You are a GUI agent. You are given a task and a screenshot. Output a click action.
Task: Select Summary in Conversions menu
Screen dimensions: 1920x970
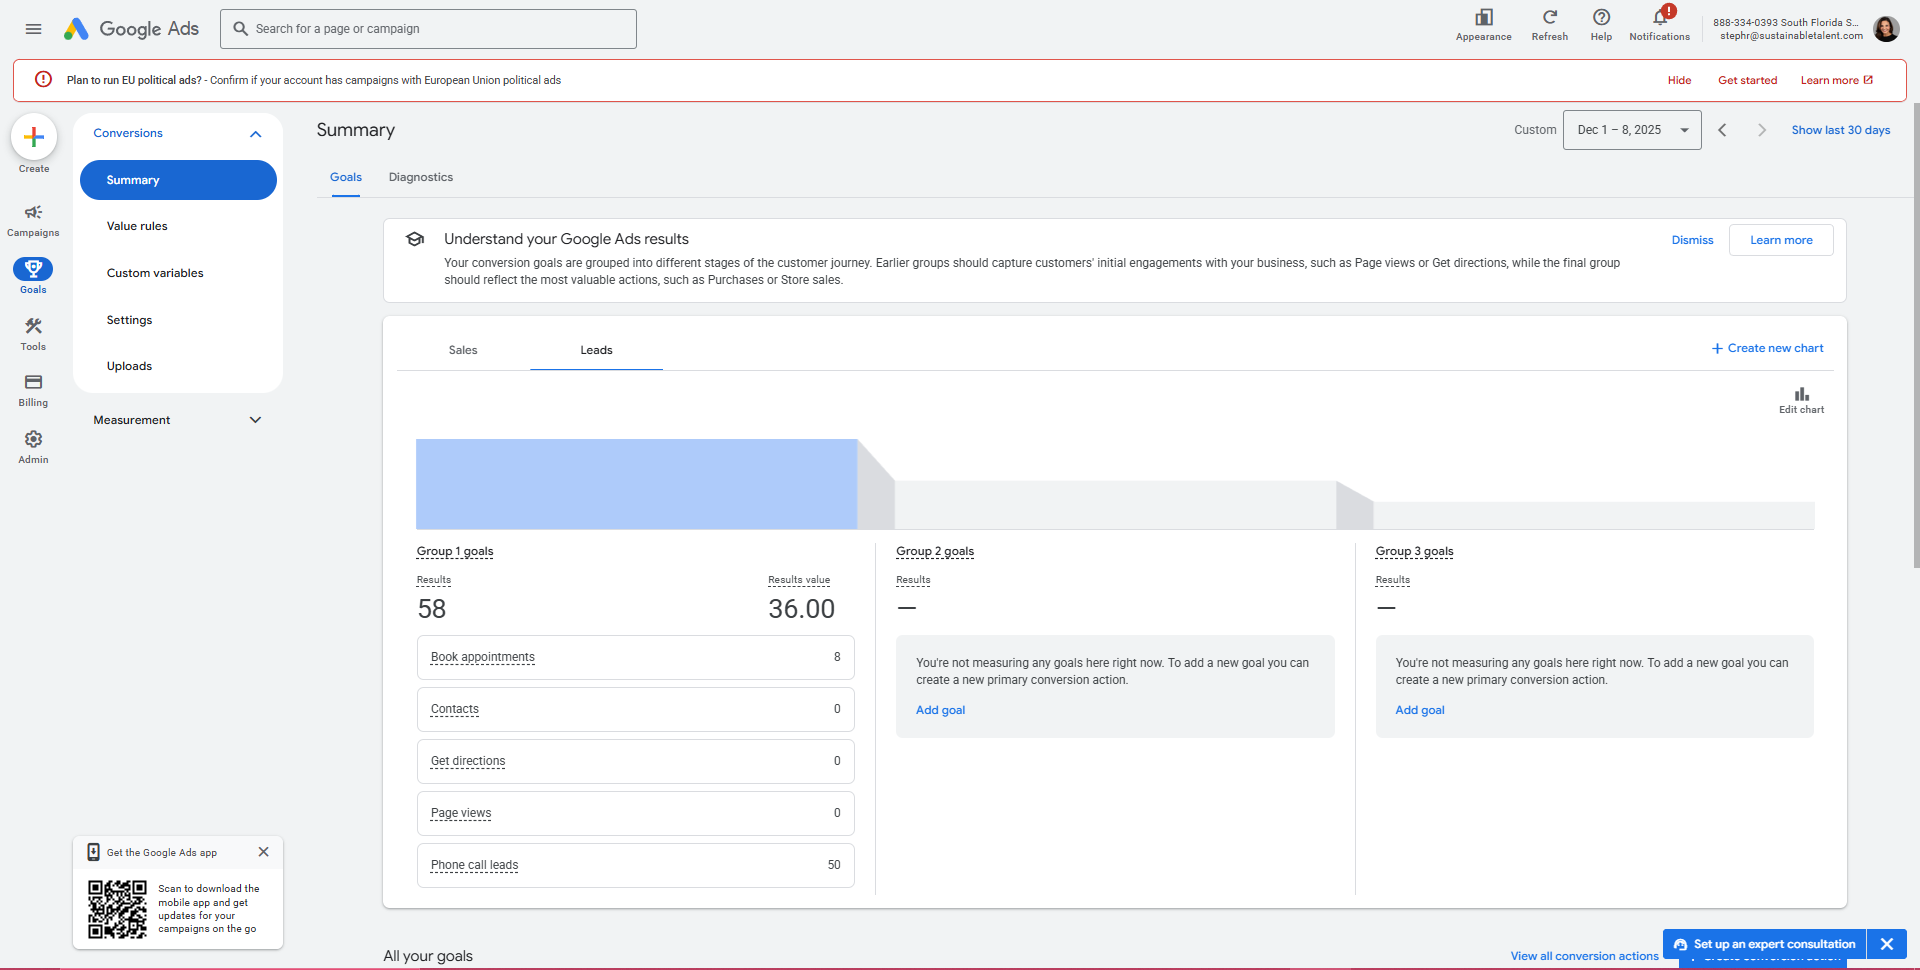pyautogui.click(x=178, y=180)
